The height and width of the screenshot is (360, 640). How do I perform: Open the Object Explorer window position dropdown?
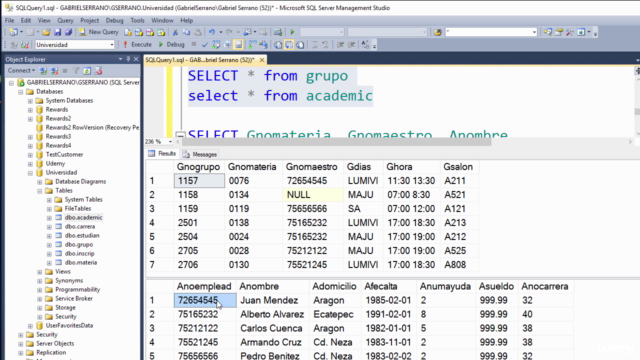(120, 59)
